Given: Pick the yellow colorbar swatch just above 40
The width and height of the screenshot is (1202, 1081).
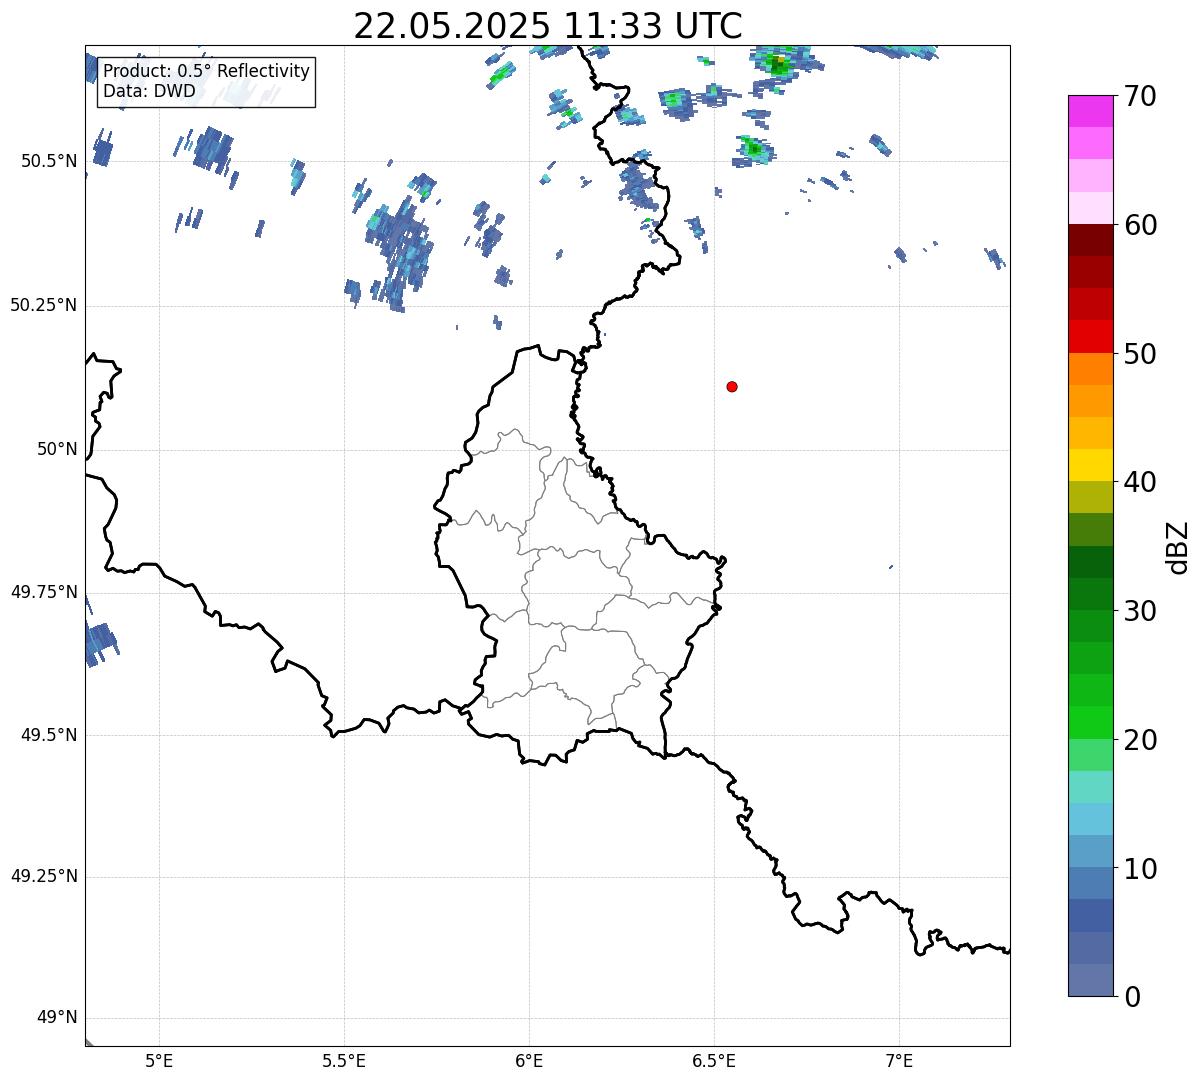Looking at the screenshot, I should pos(1090,465).
